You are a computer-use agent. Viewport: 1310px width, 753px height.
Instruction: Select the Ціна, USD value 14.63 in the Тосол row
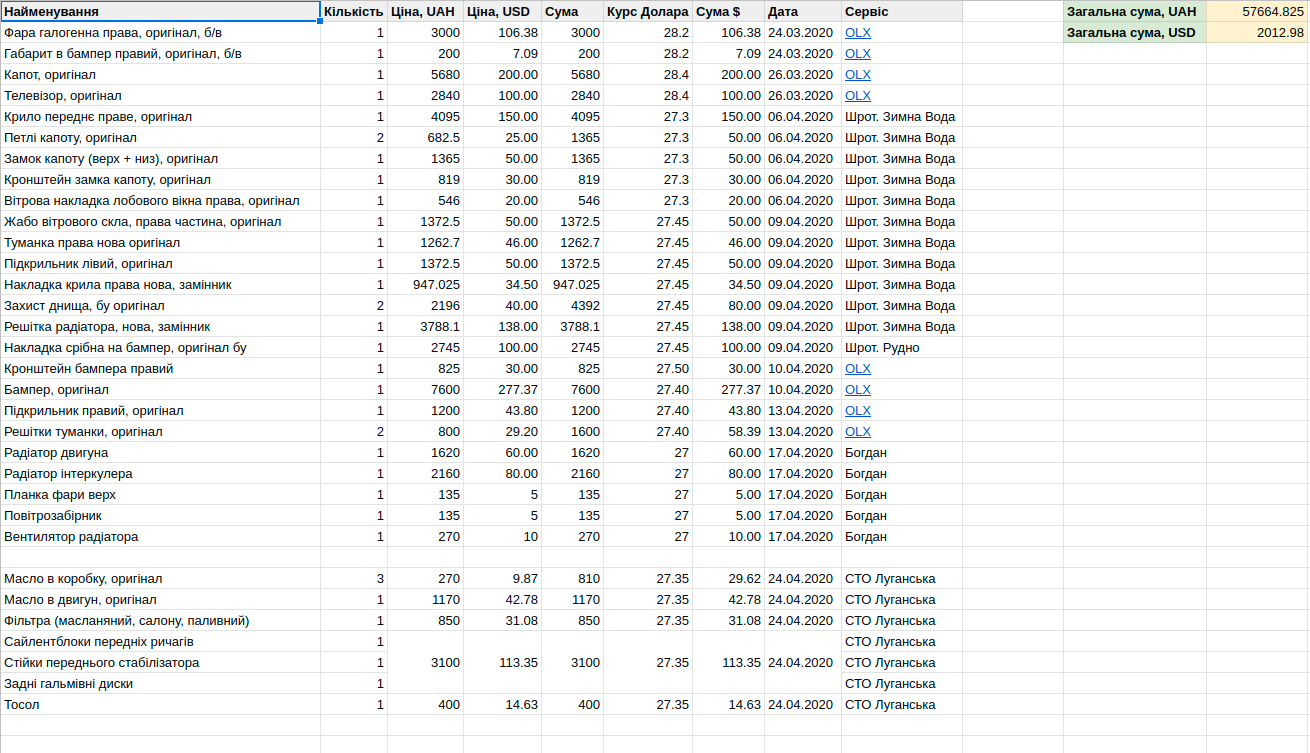pyautogui.click(x=502, y=704)
